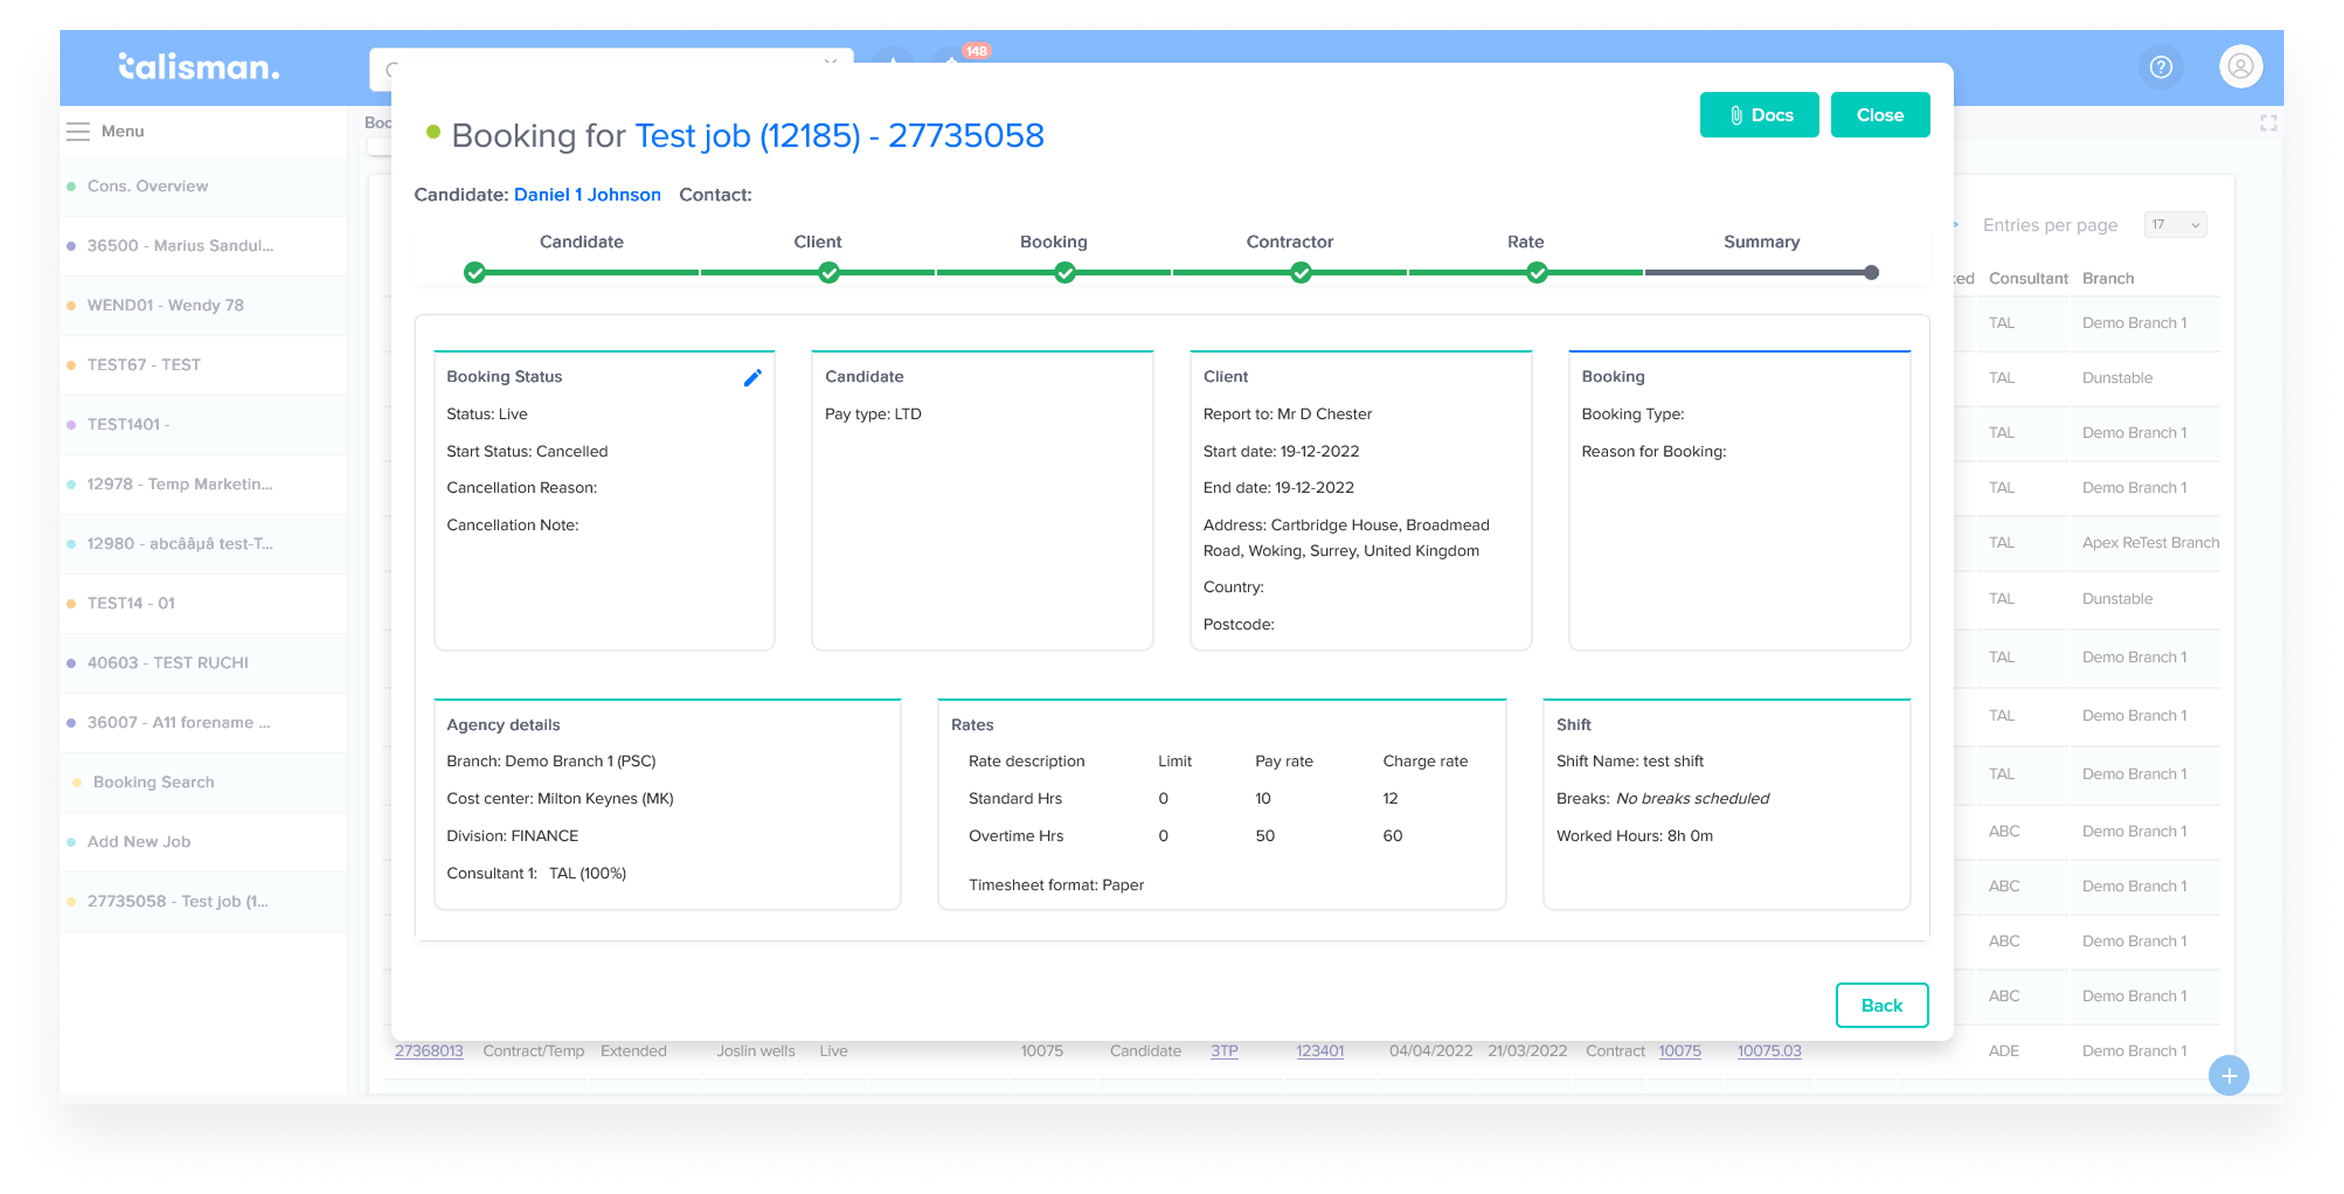The height and width of the screenshot is (1194, 2344).
Task: Select Booking Search in the sidebar
Action: [153, 782]
